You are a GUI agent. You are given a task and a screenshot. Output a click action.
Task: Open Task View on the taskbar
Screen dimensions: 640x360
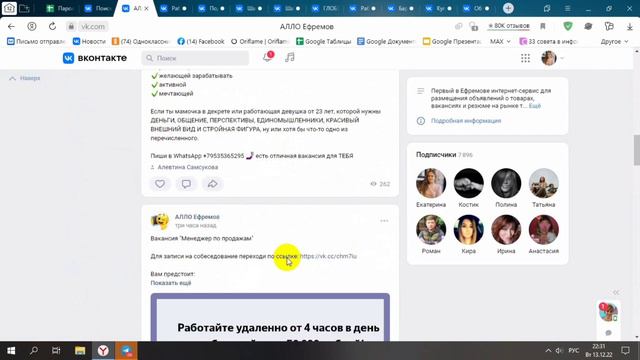pos(56,351)
